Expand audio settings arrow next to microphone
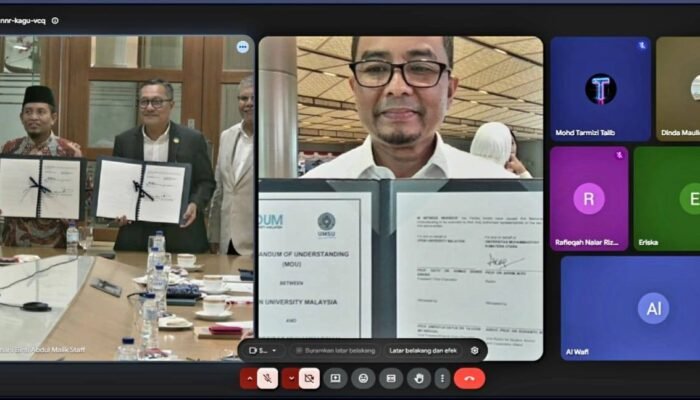Image resolution: width=700 pixels, height=400 pixels. 249,379
